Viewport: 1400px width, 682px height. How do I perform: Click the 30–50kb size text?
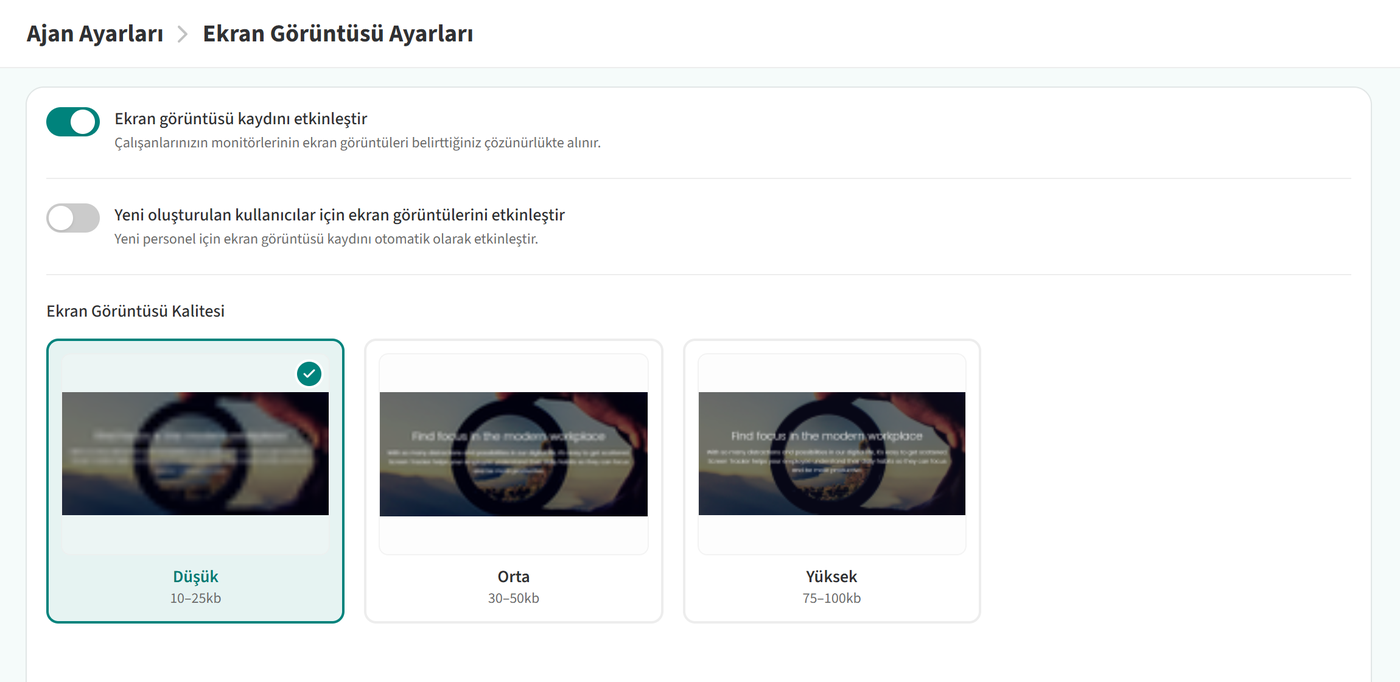pos(513,598)
